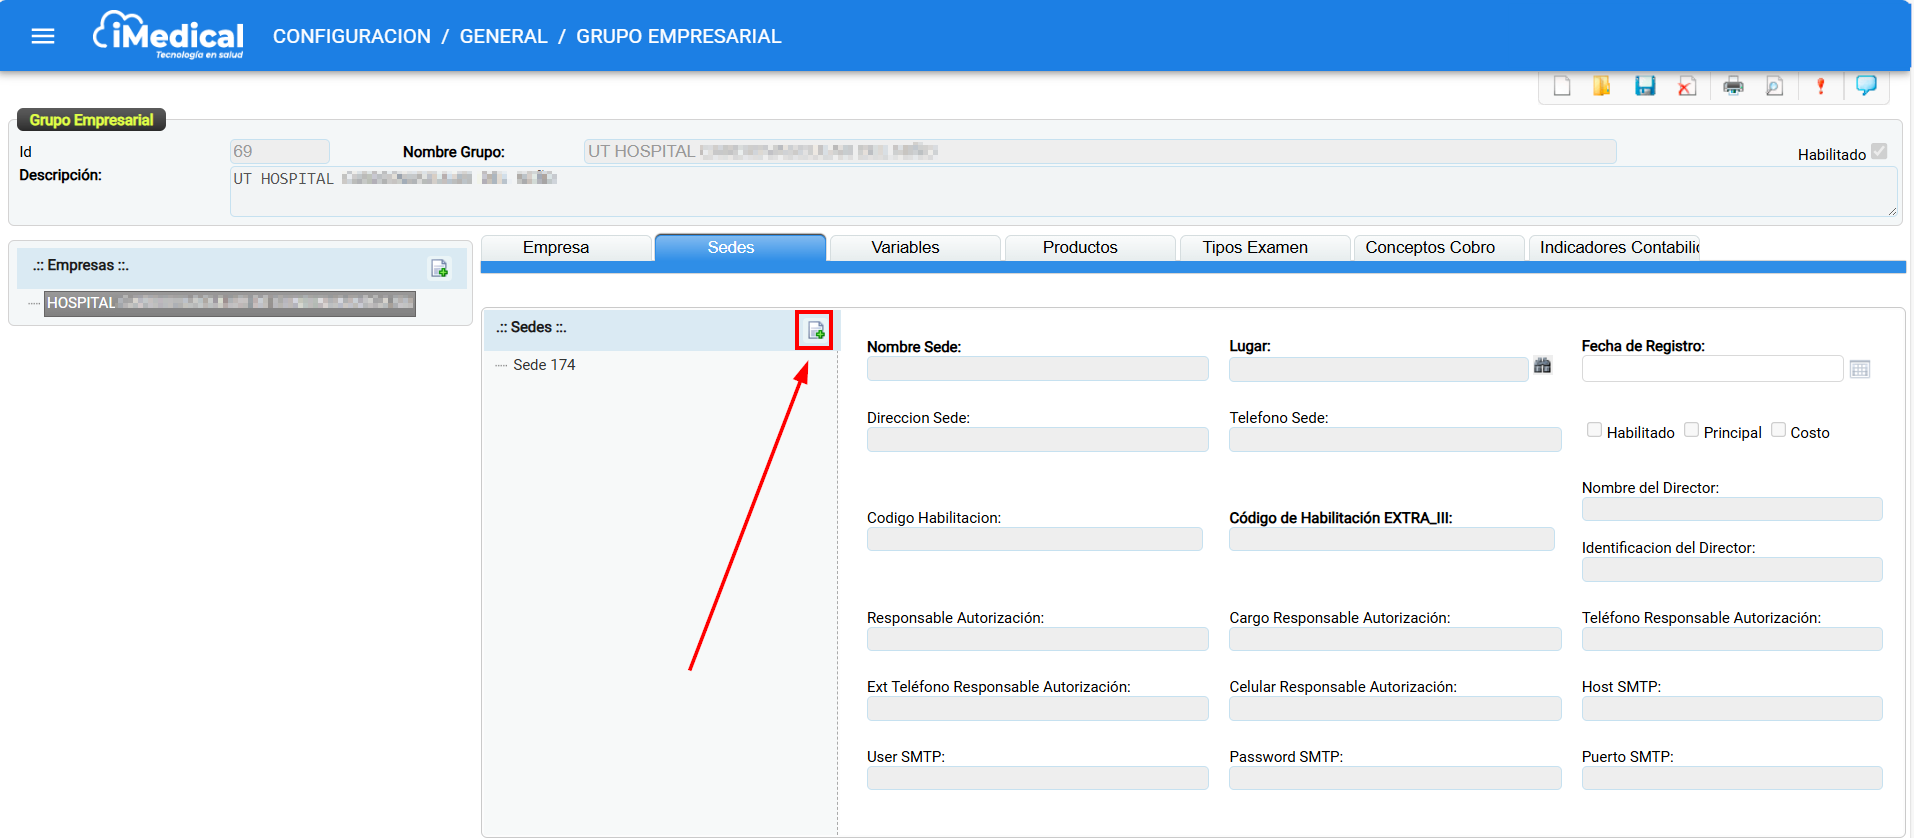This screenshot has width=1914, height=838.
Task: Add new empresa with Empresas panel icon
Action: tap(439, 268)
